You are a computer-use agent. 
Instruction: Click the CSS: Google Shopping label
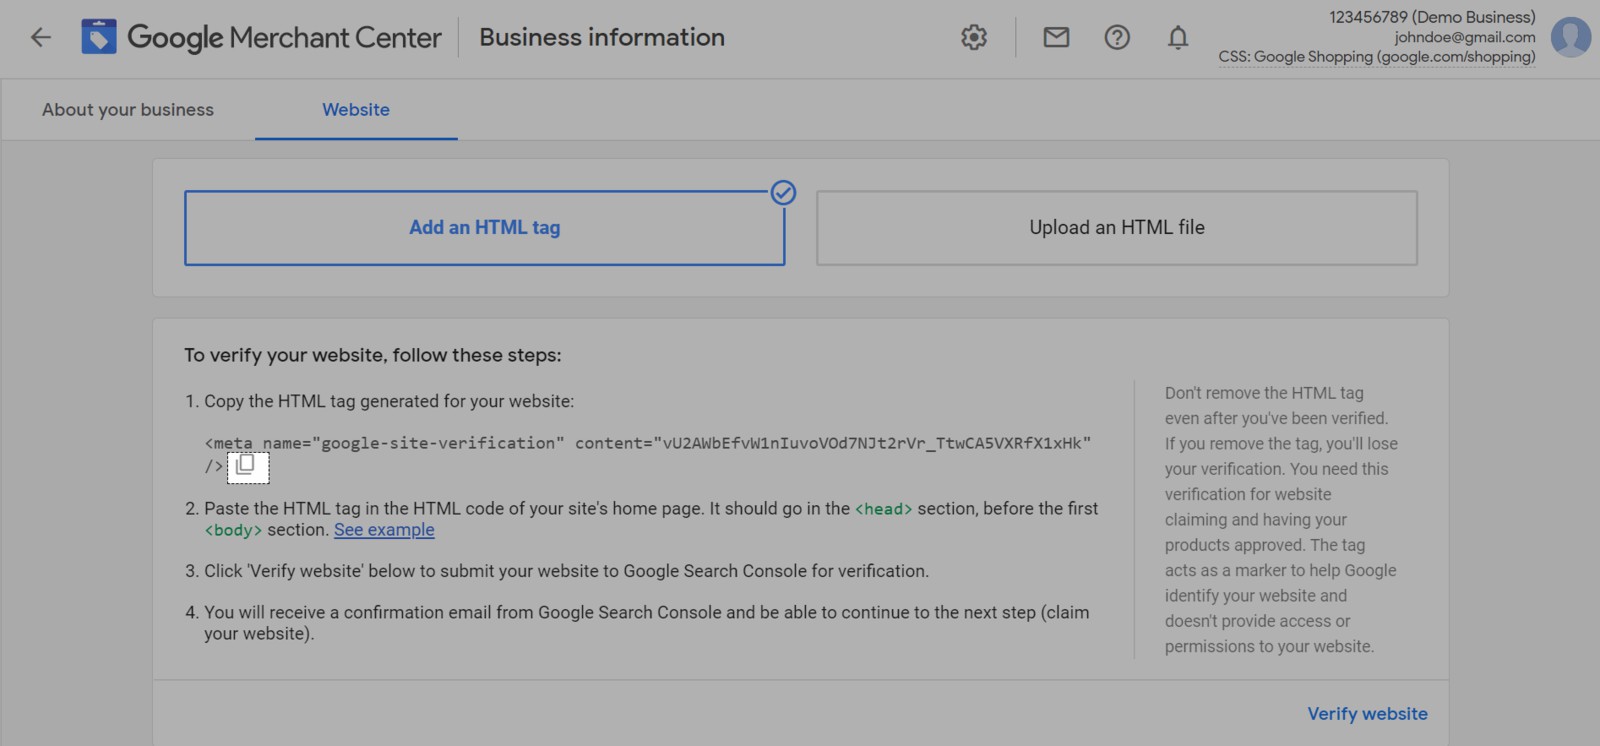click(1376, 57)
